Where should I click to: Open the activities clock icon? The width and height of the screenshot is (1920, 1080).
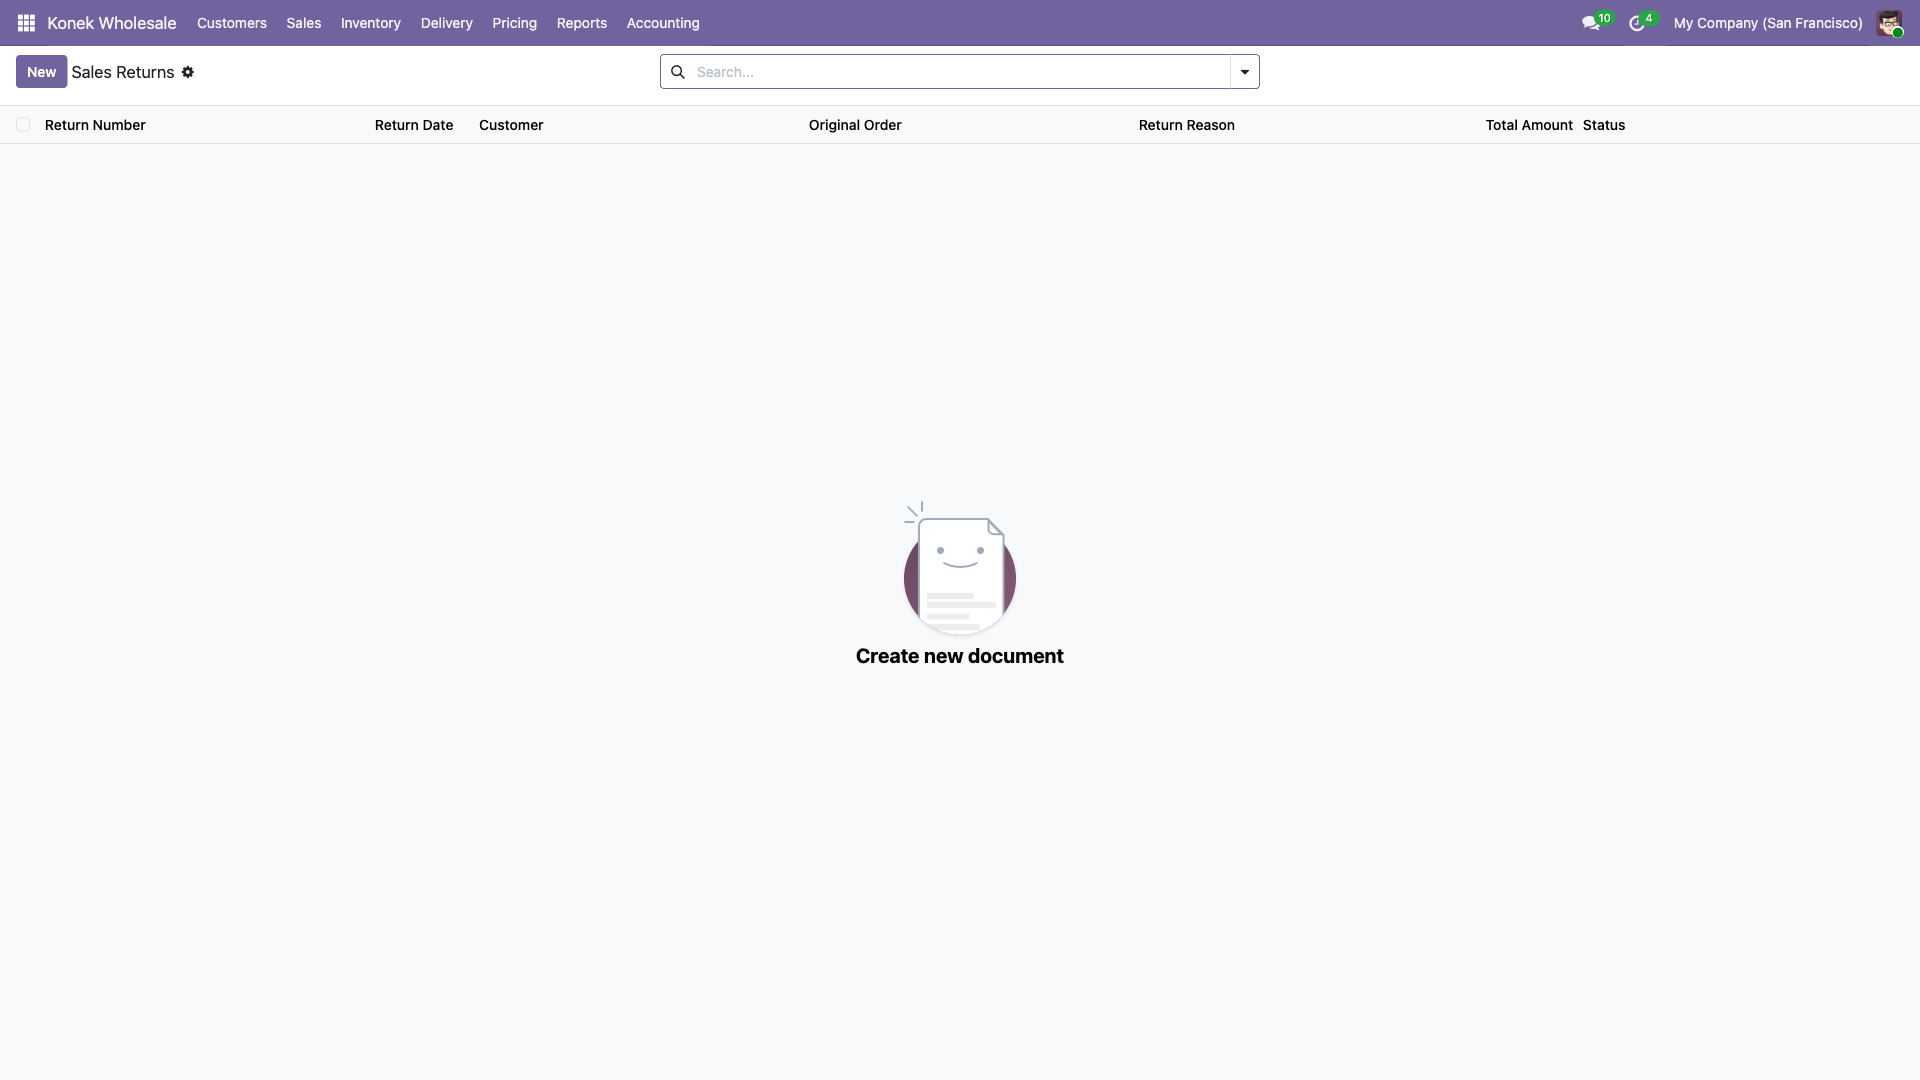tap(1636, 23)
